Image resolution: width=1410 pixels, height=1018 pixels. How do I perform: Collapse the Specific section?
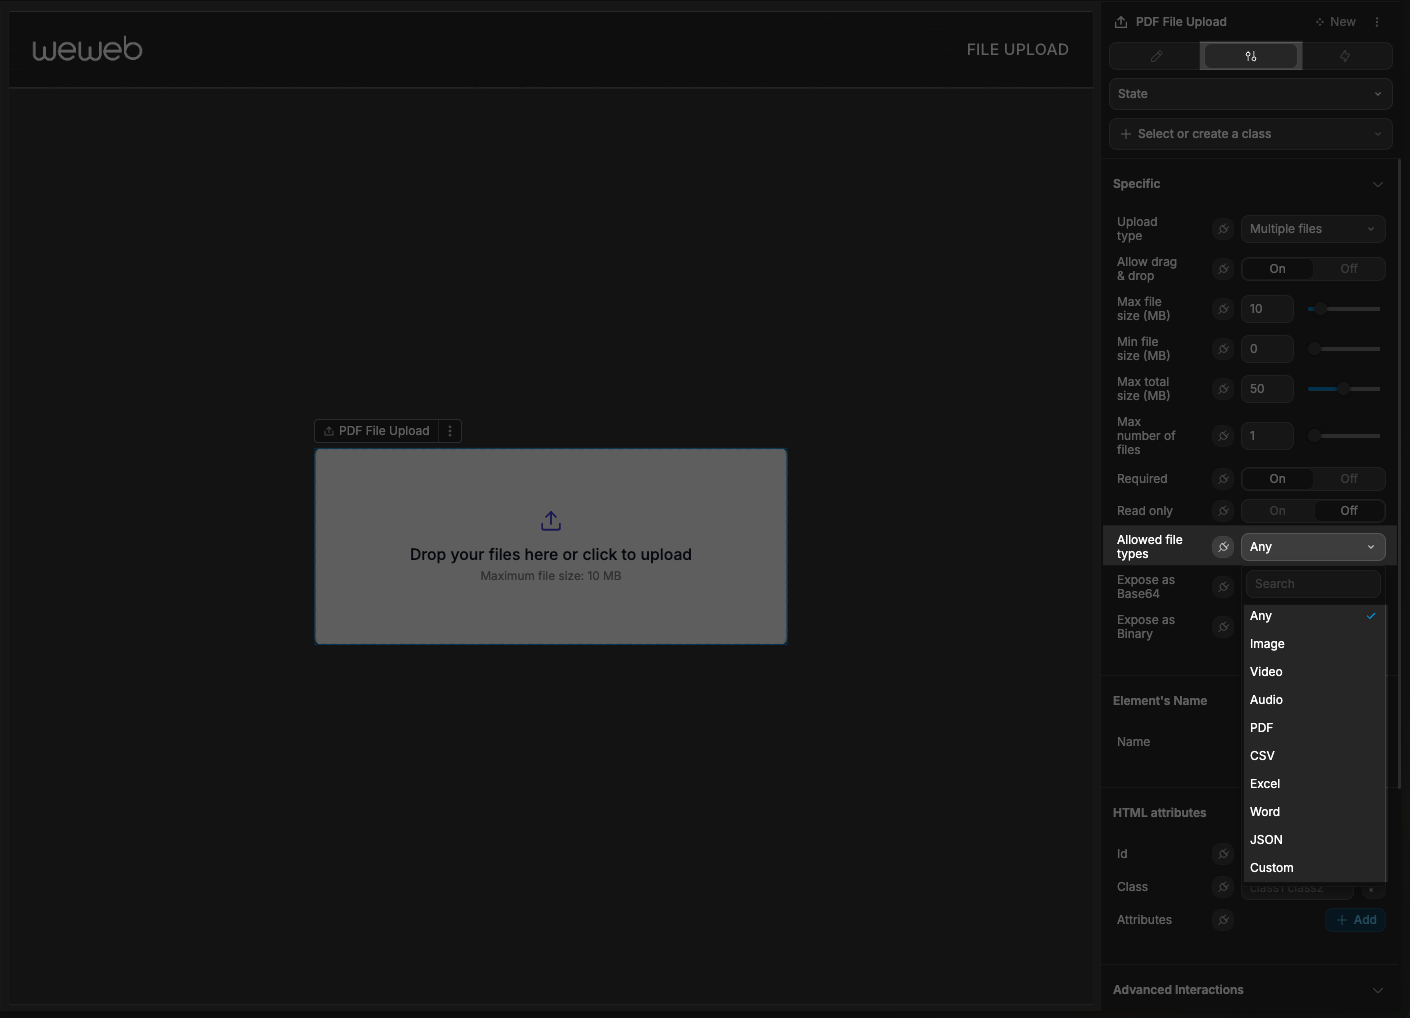(1377, 184)
